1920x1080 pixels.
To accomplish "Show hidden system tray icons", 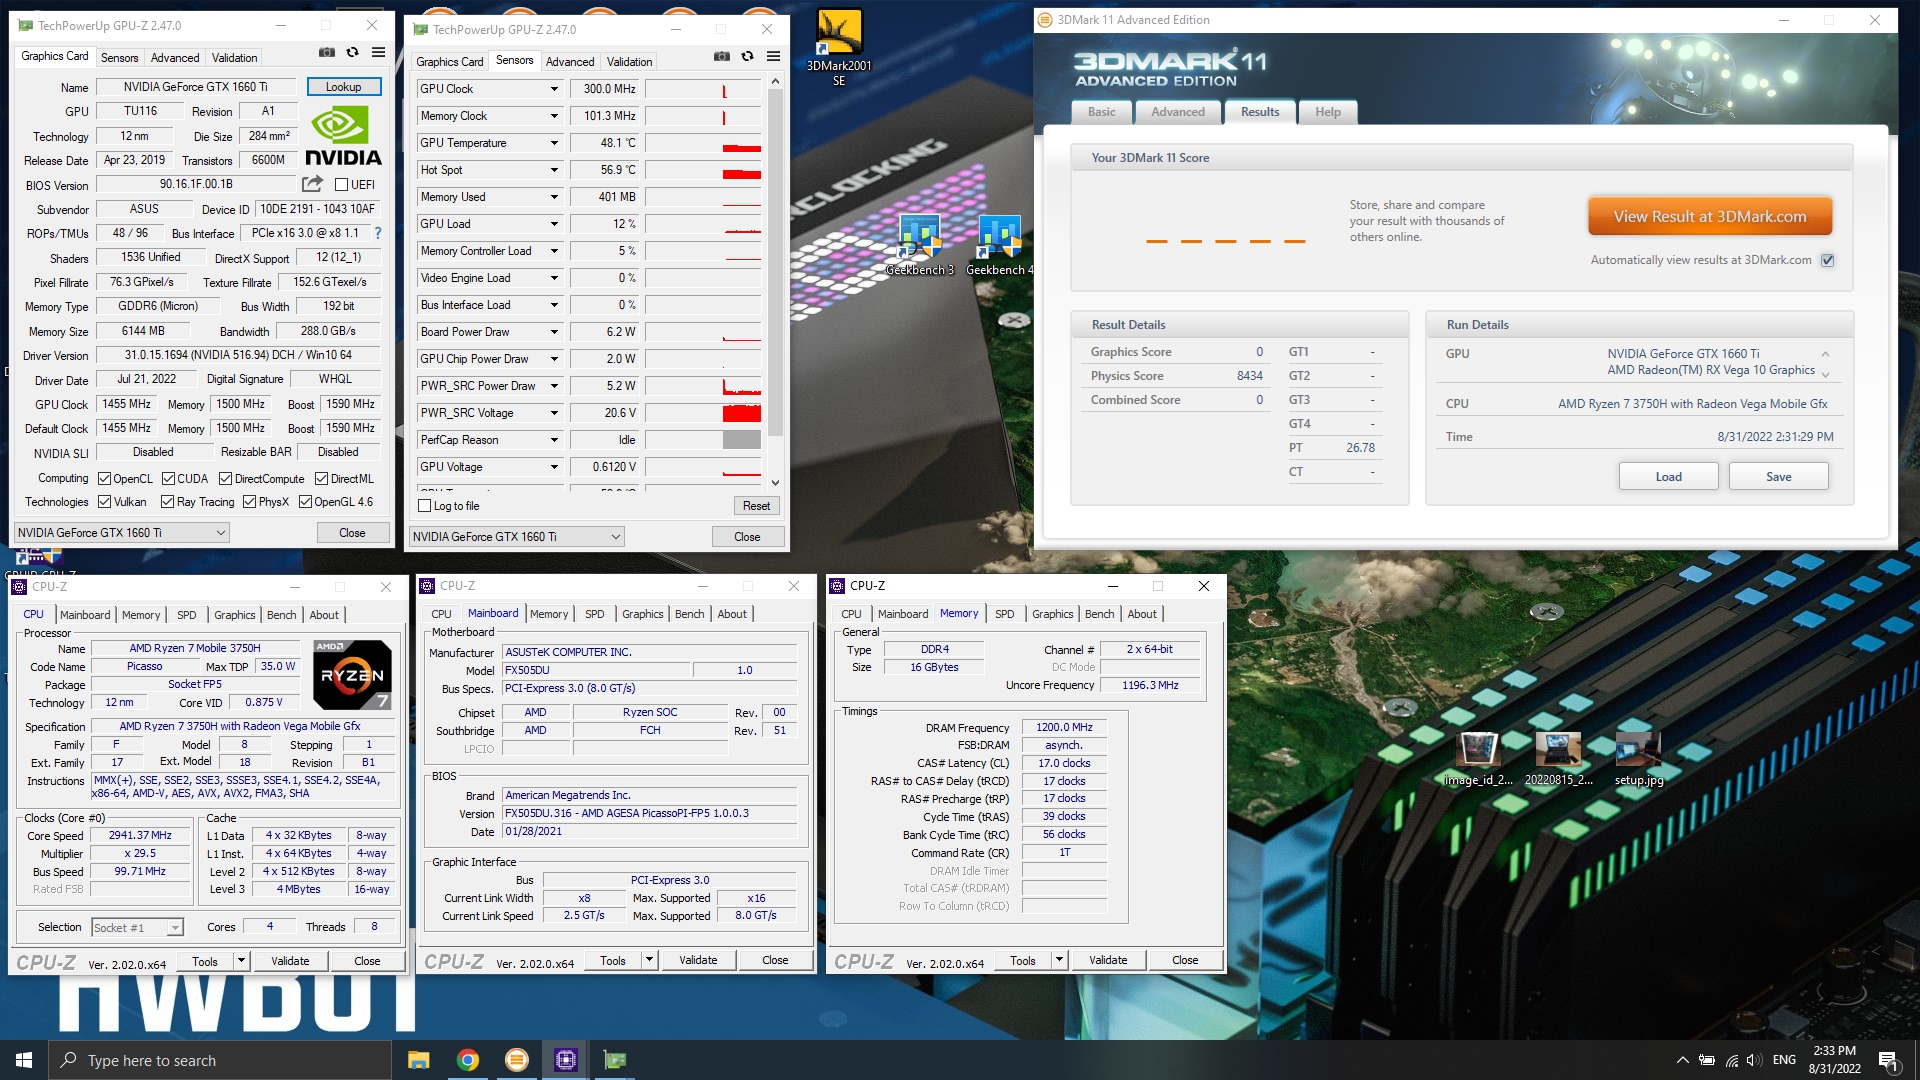I will click(1682, 1060).
